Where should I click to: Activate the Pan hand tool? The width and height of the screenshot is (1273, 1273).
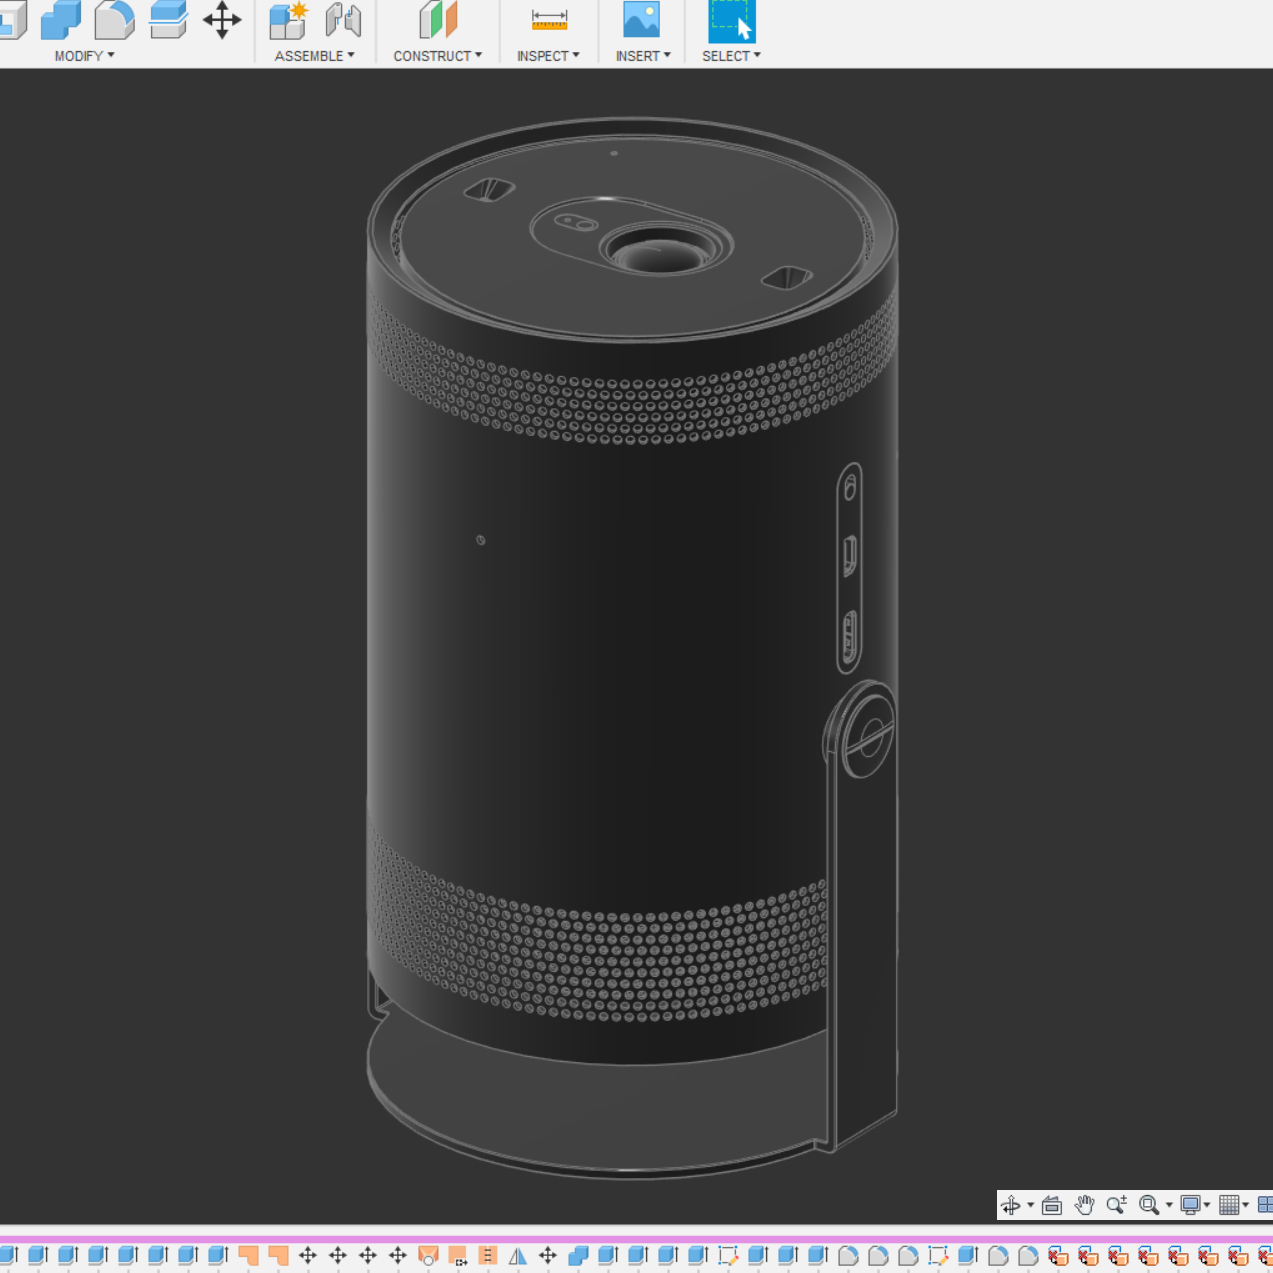[x=1084, y=1205]
